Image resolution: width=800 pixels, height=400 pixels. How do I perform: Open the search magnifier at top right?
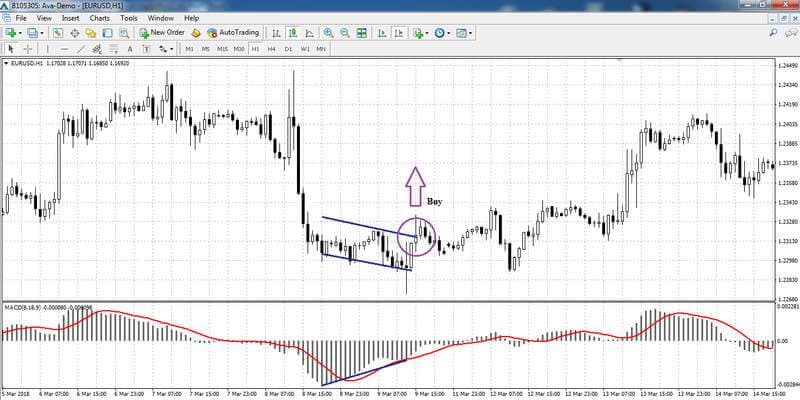pos(773,33)
